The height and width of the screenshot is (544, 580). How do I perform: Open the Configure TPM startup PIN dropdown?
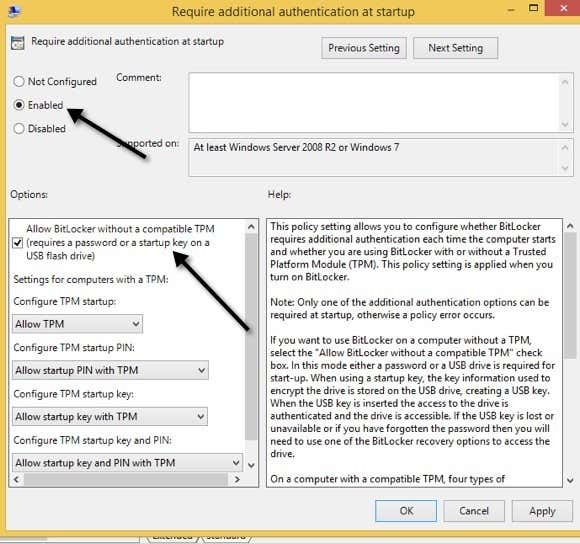tap(110, 370)
